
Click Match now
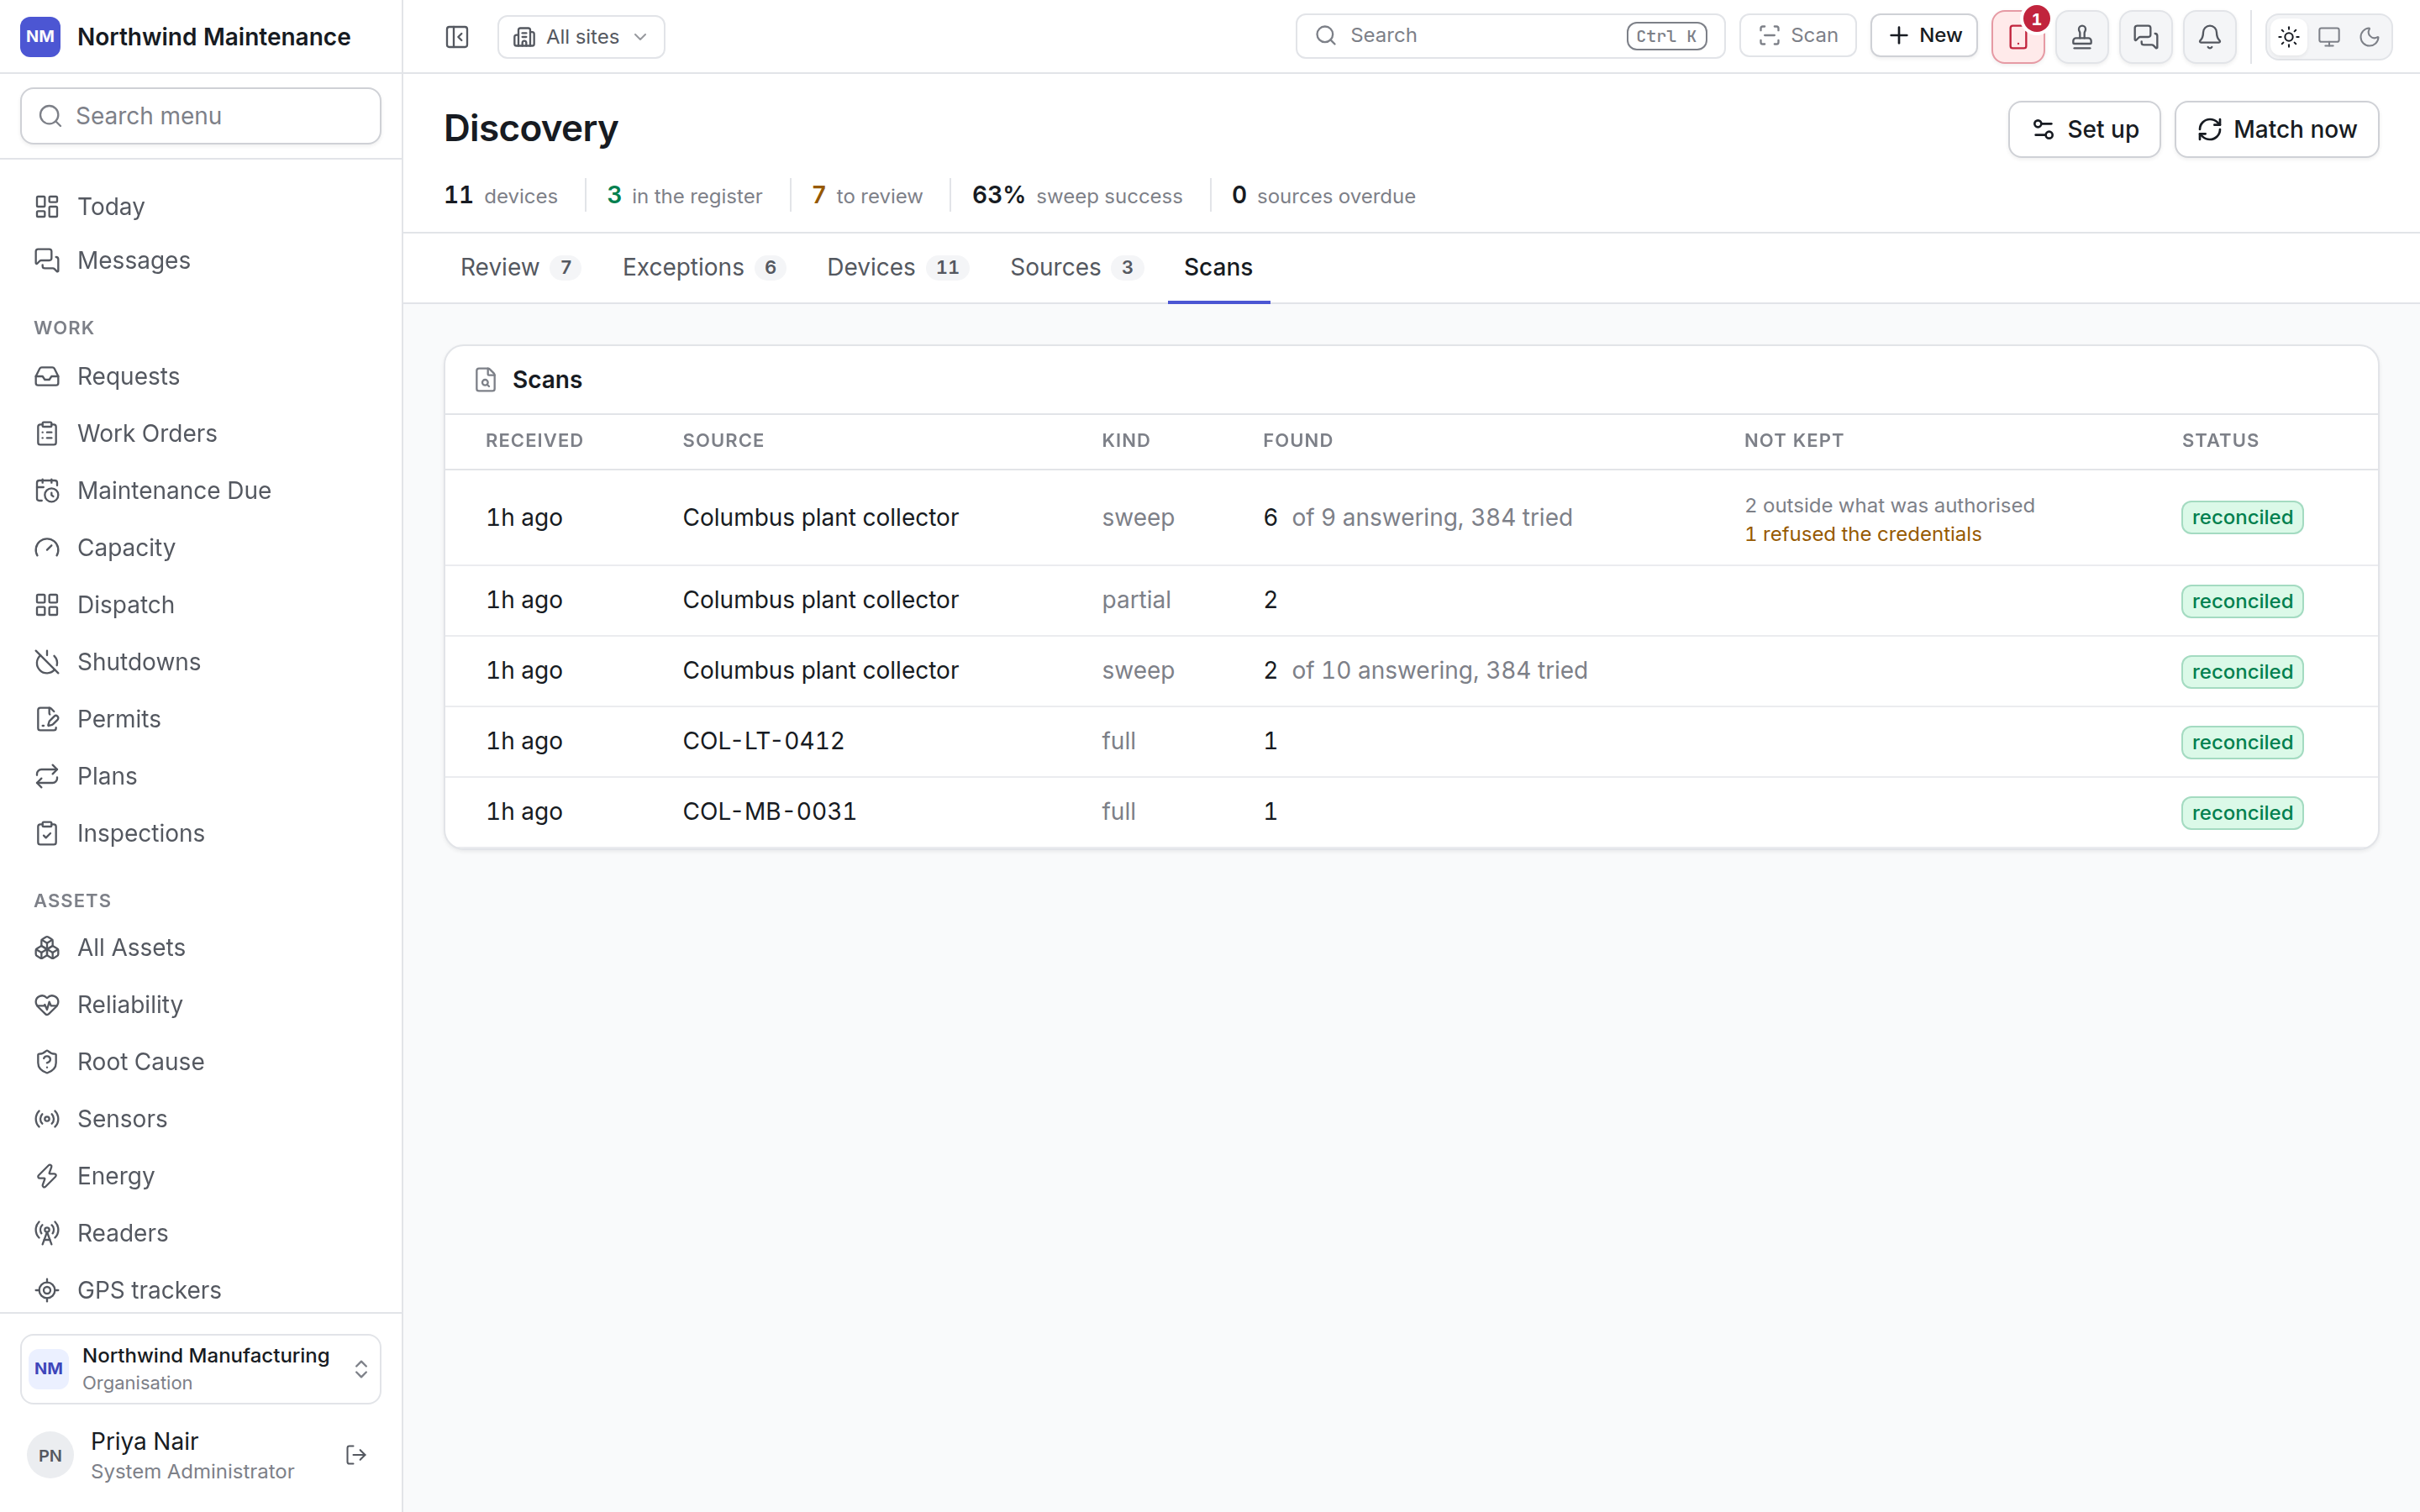pos(2276,129)
